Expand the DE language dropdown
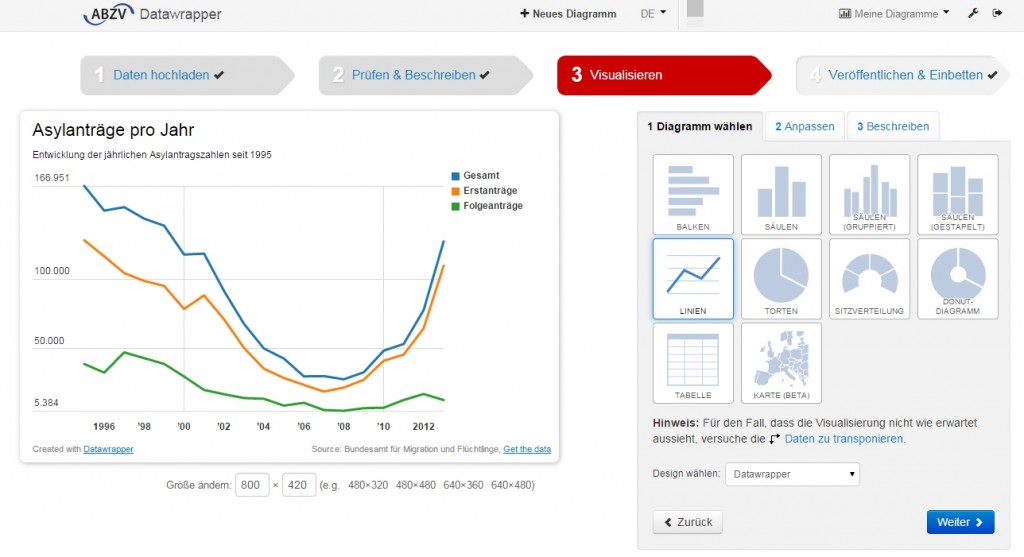 tap(653, 14)
